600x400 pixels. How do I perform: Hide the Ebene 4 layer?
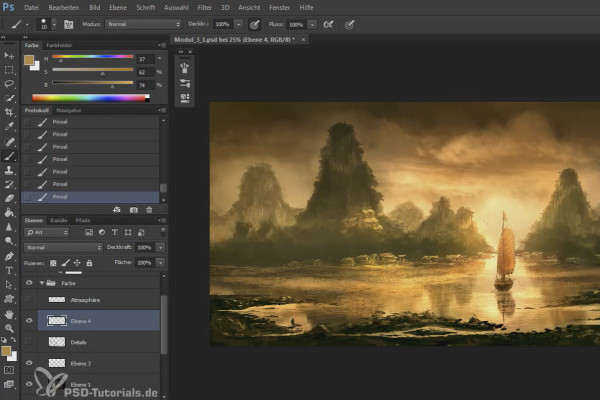coord(29,321)
